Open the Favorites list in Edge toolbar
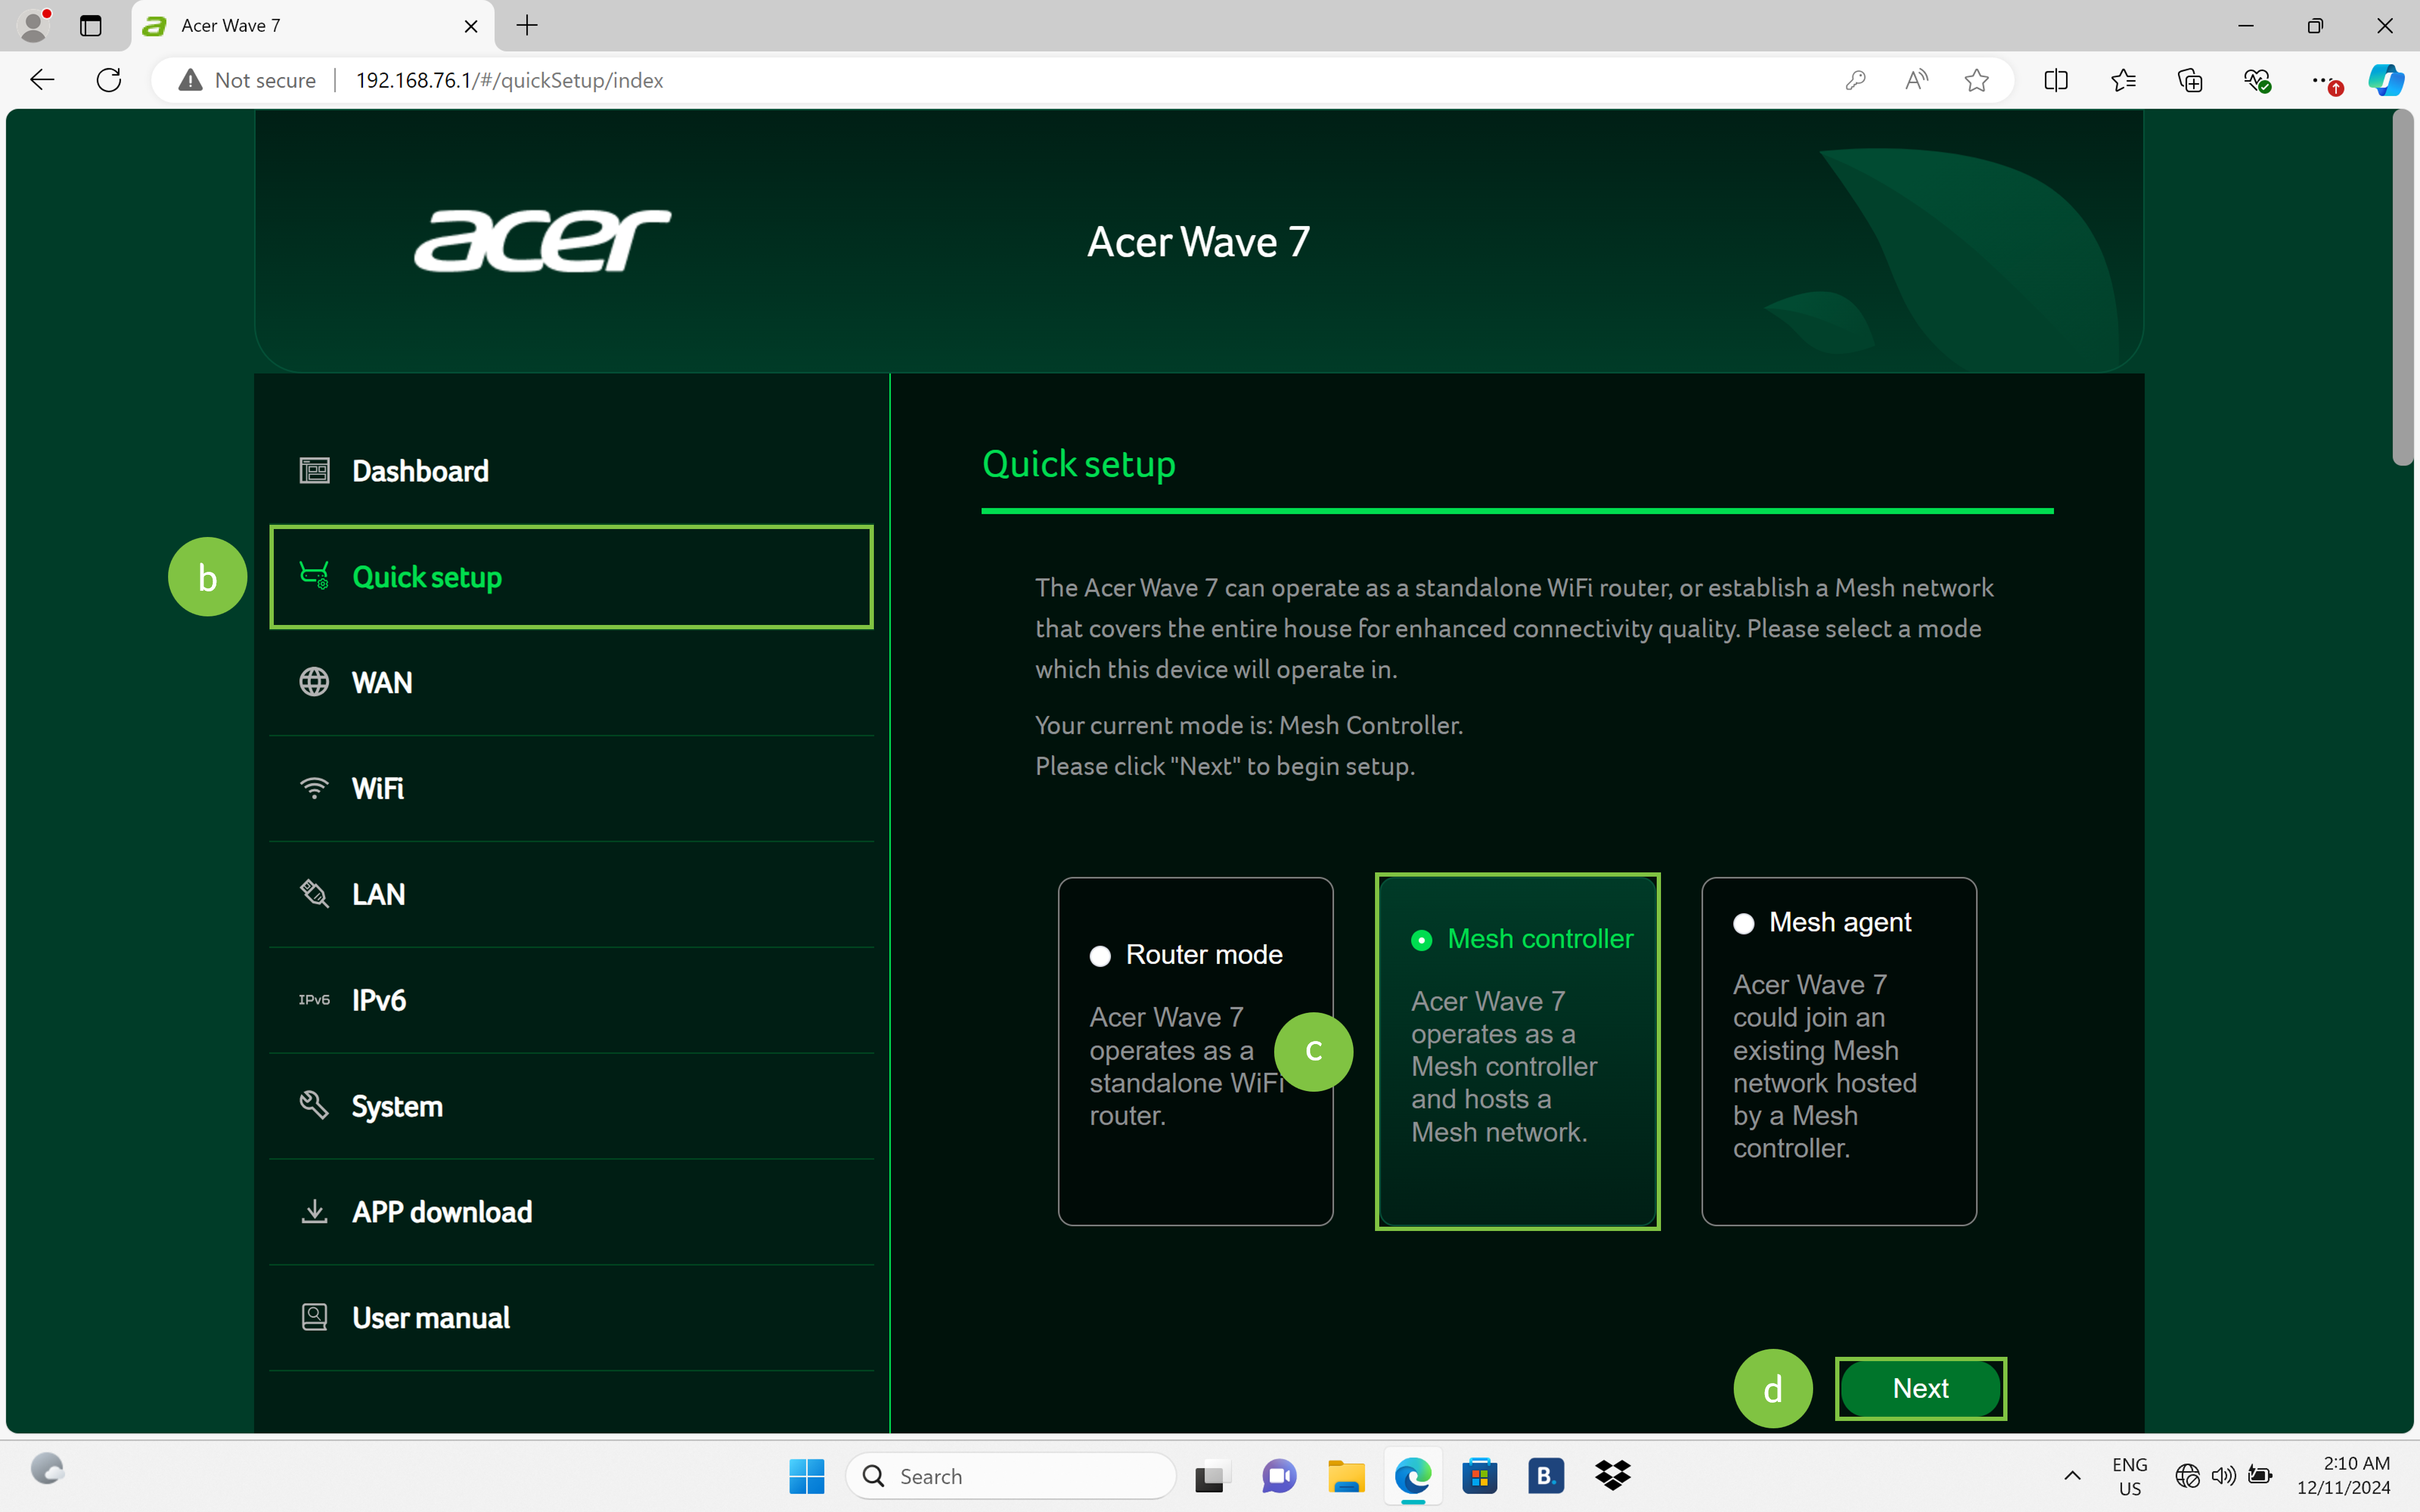2420x1512 pixels. point(2123,80)
